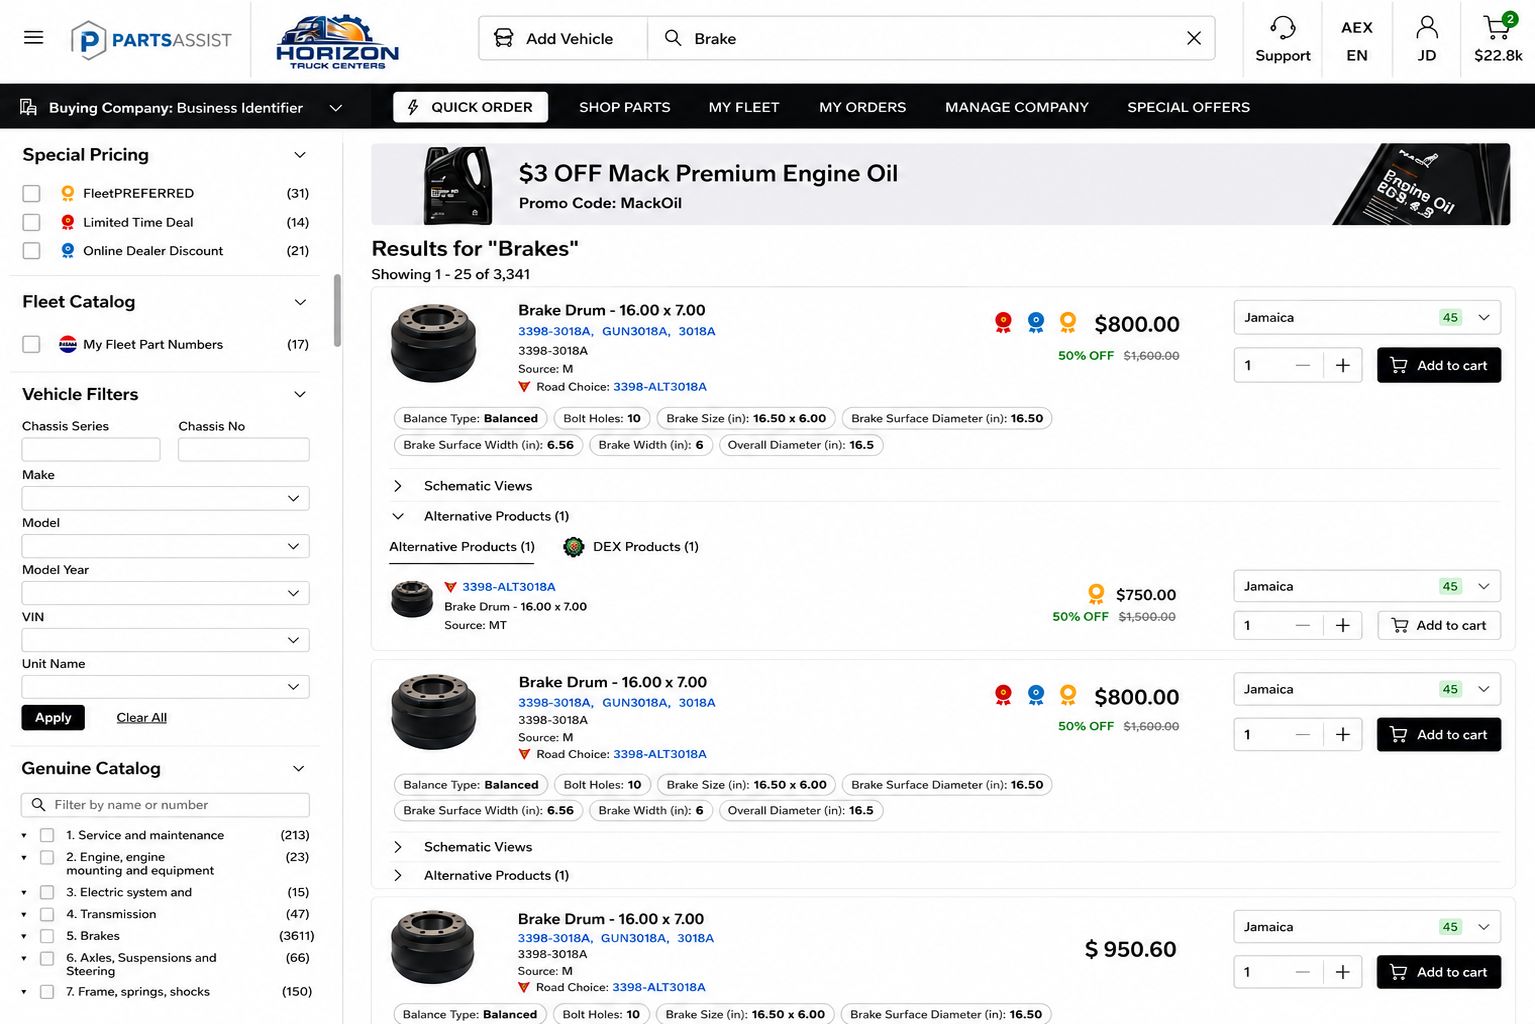Open SPECIAL OFFERS menu

point(1189,107)
